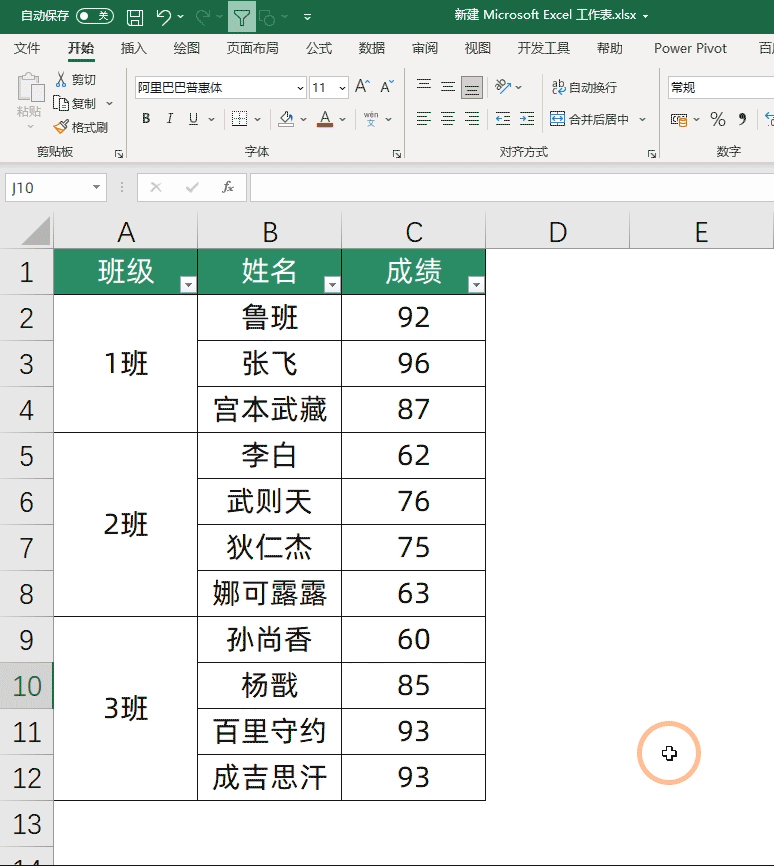Toggle Bold formatting
Image resolution: width=774 pixels, height=866 pixels.
pos(146,119)
